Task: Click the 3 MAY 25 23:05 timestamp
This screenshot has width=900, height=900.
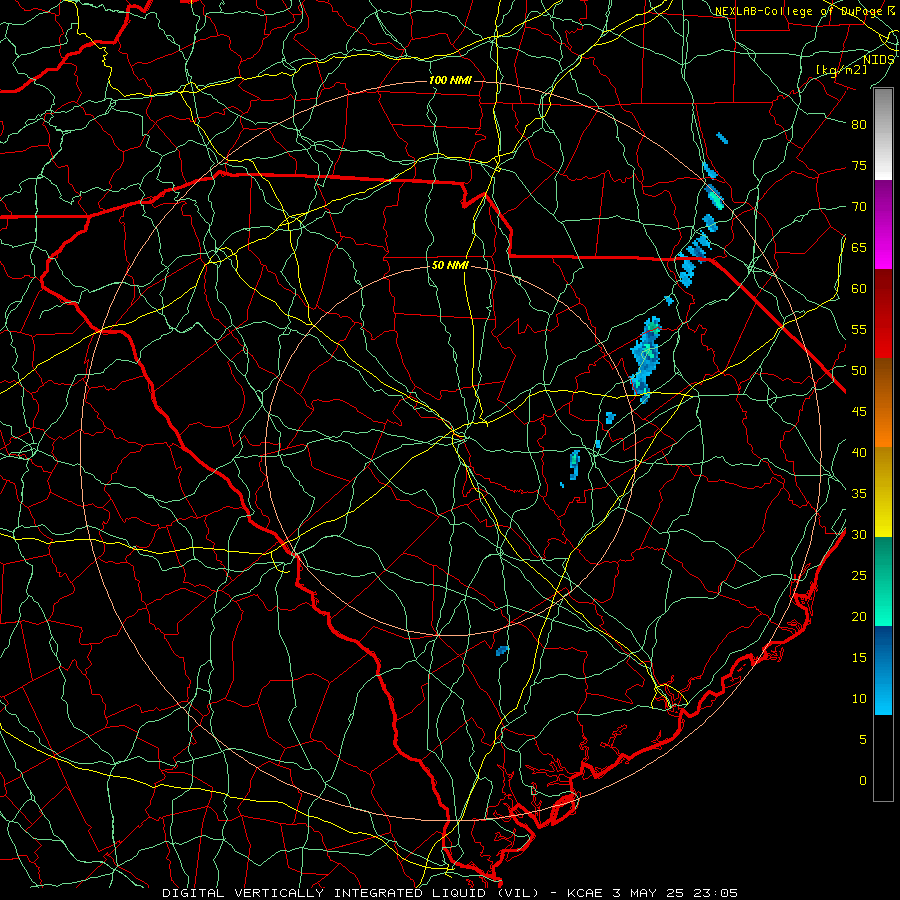Action: click(x=676, y=893)
